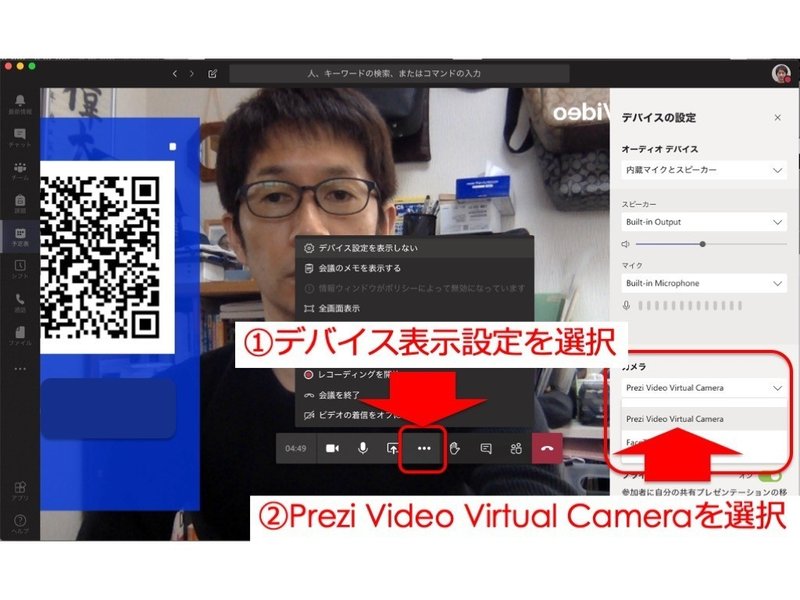Expand the audio device dropdown
Viewport: 800px width, 600px height.
[704, 170]
